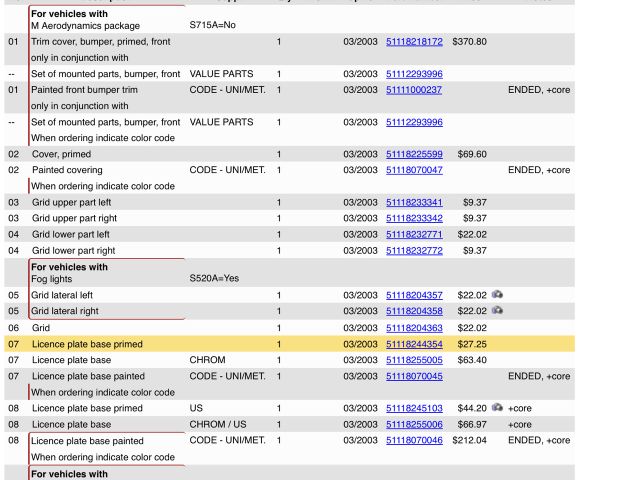Click part number 51118204357
This screenshot has width=640, height=480.
[x=414, y=295]
